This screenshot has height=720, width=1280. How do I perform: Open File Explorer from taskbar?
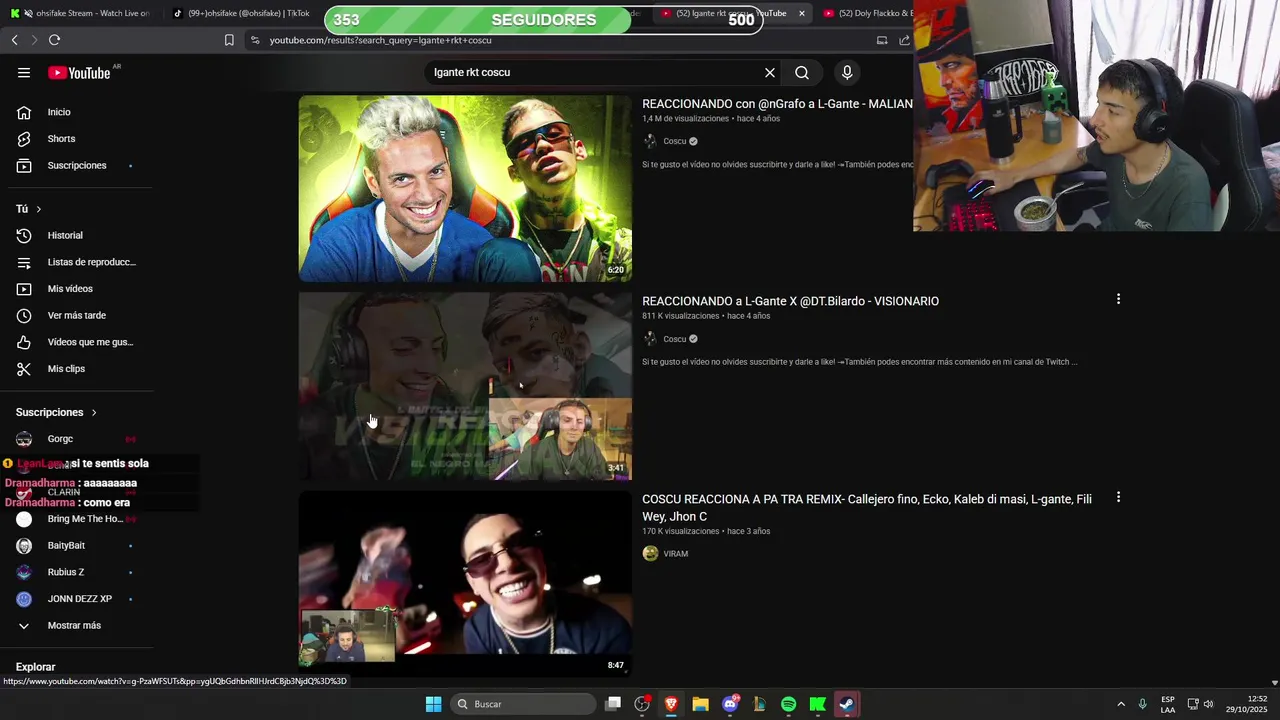[x=700, y=704]
